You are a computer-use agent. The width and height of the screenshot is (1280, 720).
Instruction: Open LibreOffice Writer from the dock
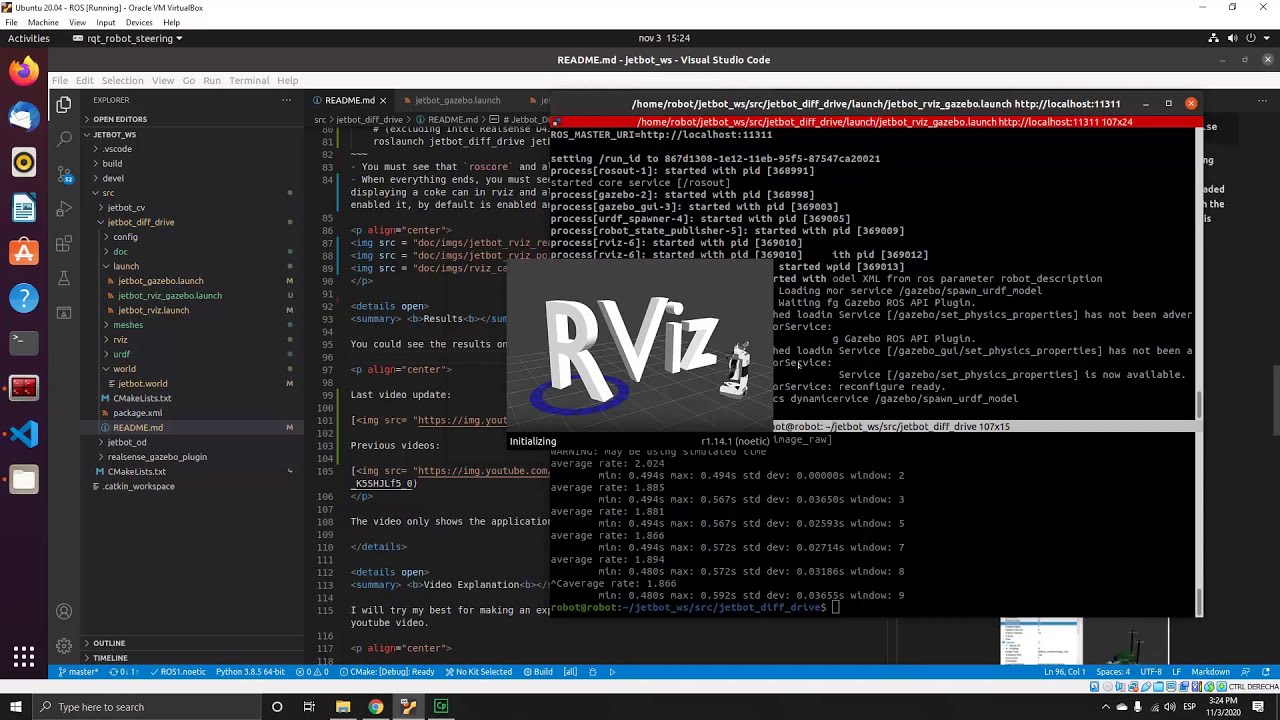pos(24,208)
